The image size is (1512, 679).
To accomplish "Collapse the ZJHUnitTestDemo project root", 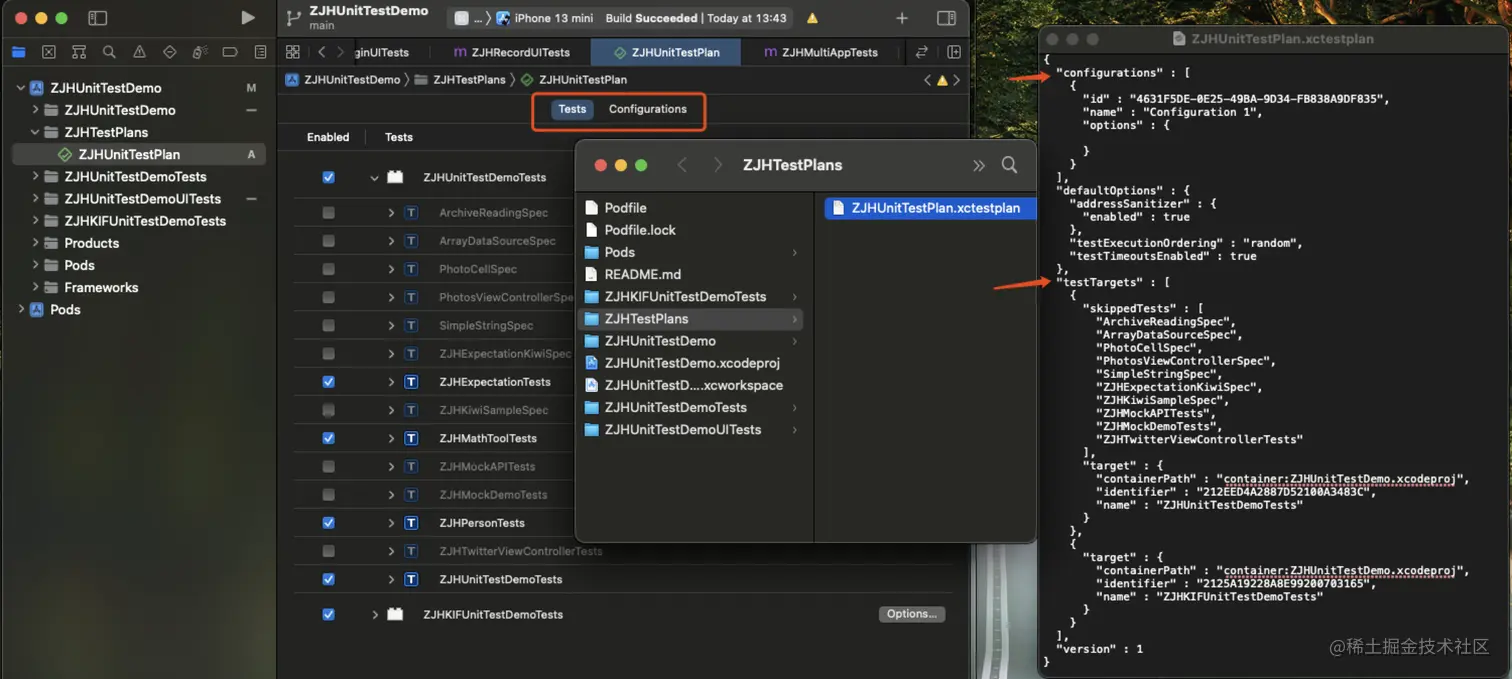I will (21, 88).
